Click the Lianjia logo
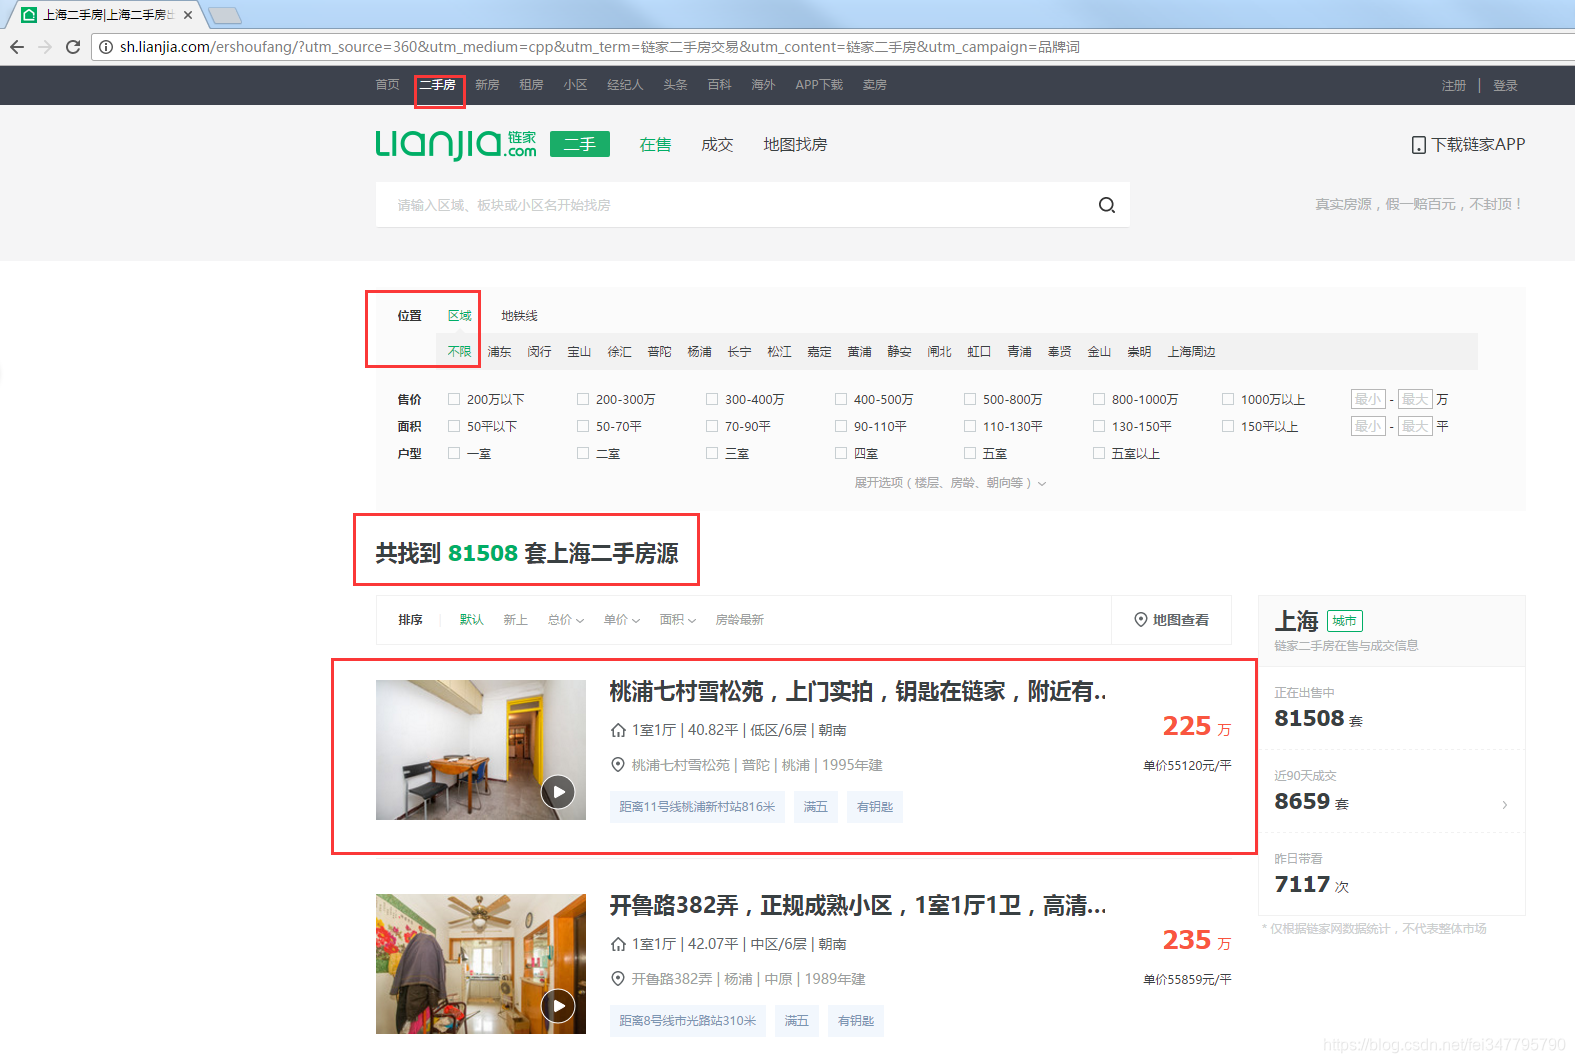Viewport: 1575px width, 1063px height. pyautogui.click(x=456, y=145)
